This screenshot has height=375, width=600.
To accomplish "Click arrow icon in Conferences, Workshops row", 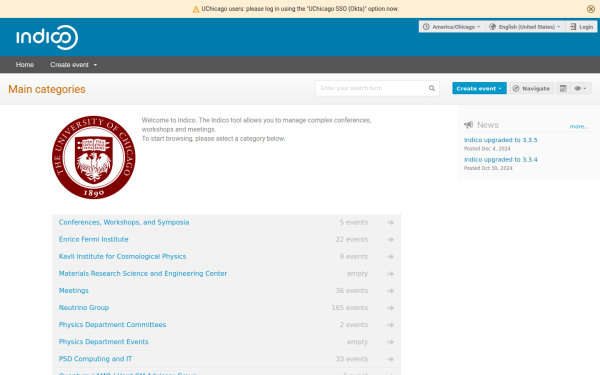I will pyautogui.click(x=390, y=222).
